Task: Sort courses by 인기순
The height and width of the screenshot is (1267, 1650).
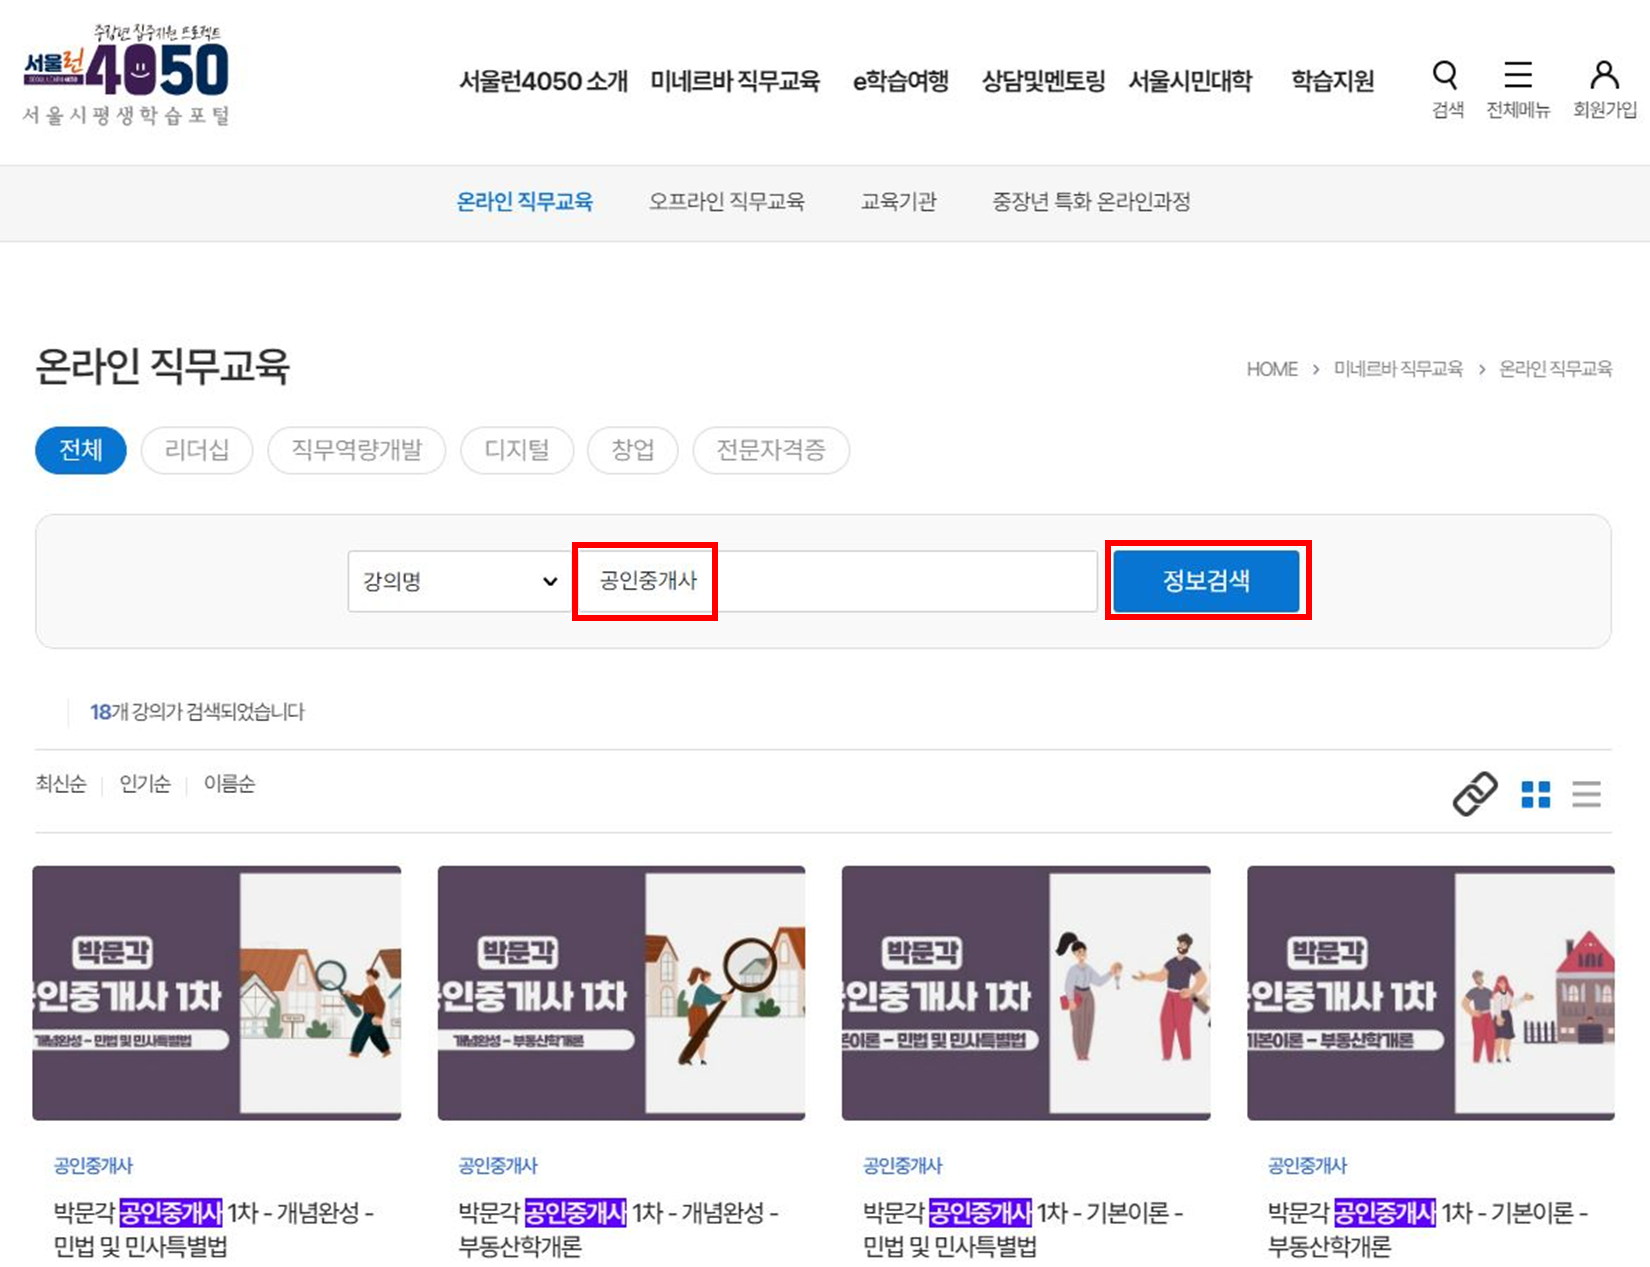Action: tap(145, 784)
